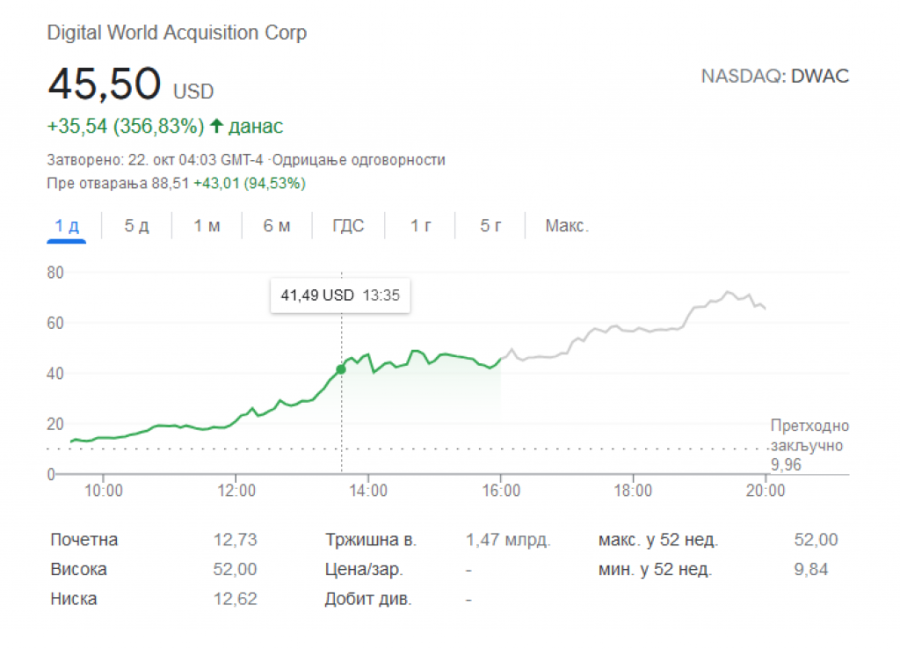Image resolution: width=900 pixels, height=649 pixels.
Task: Switch to the 5 д range tab
Action: 136,226
